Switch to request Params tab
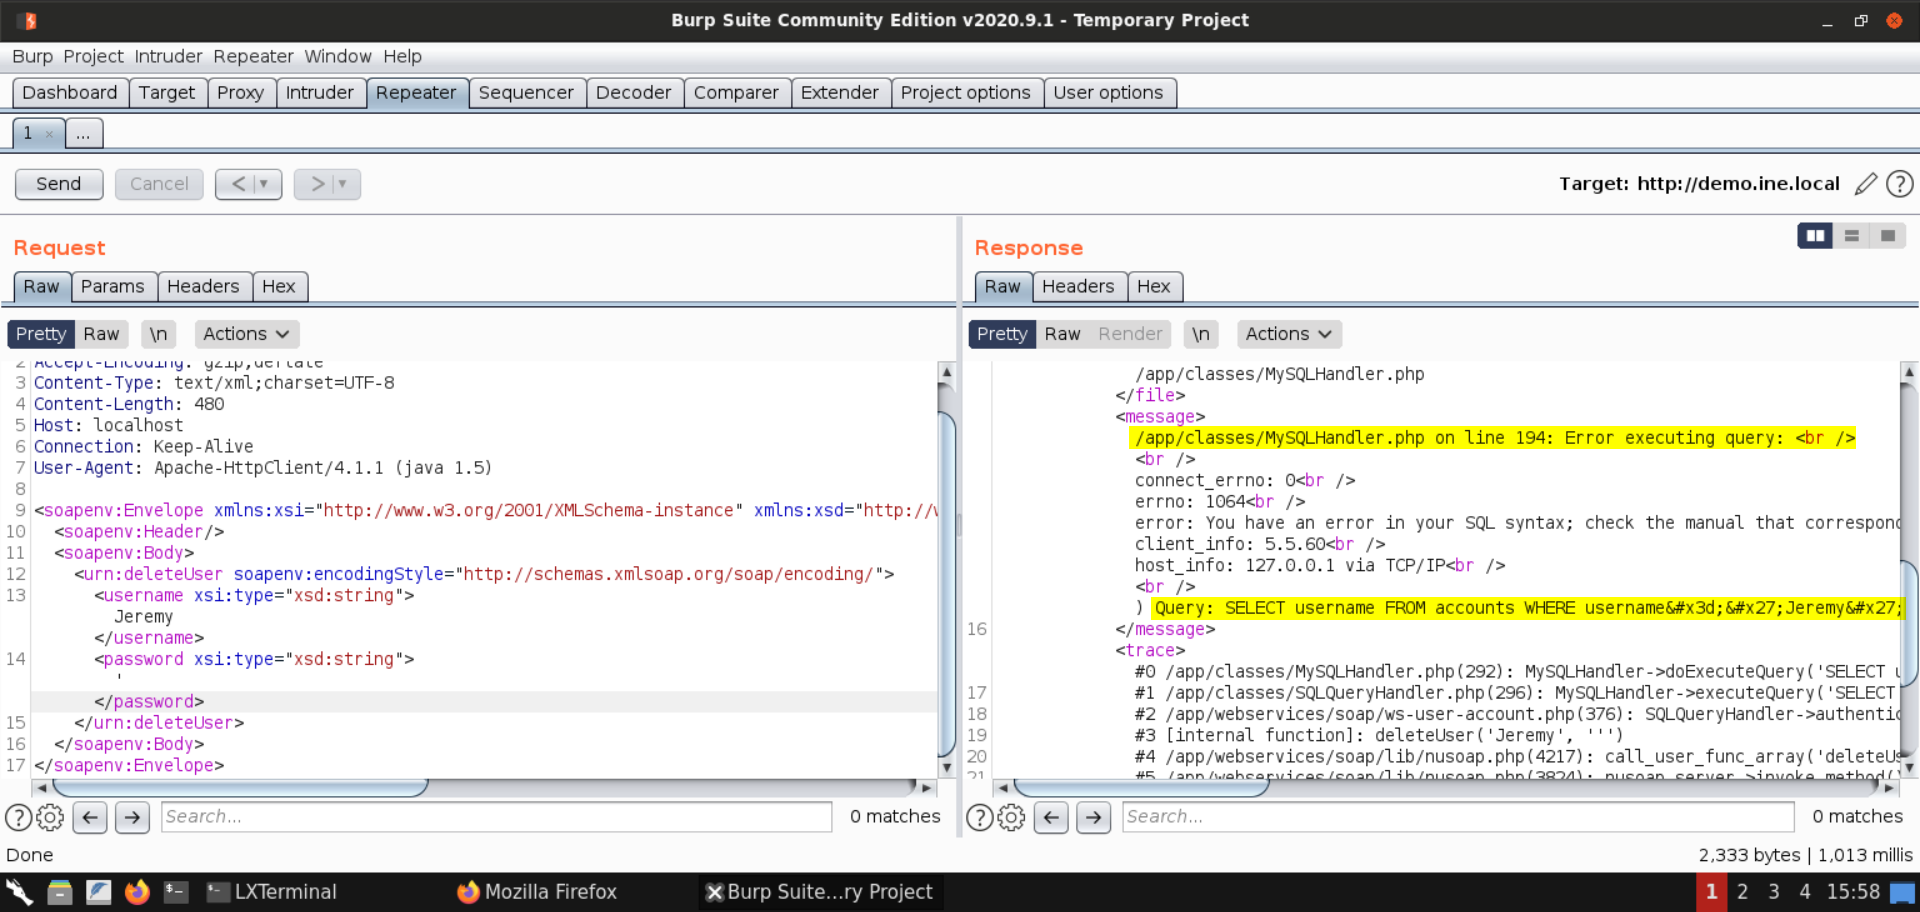The width and height of the screenshot is (1920, 912). [112, 287]
